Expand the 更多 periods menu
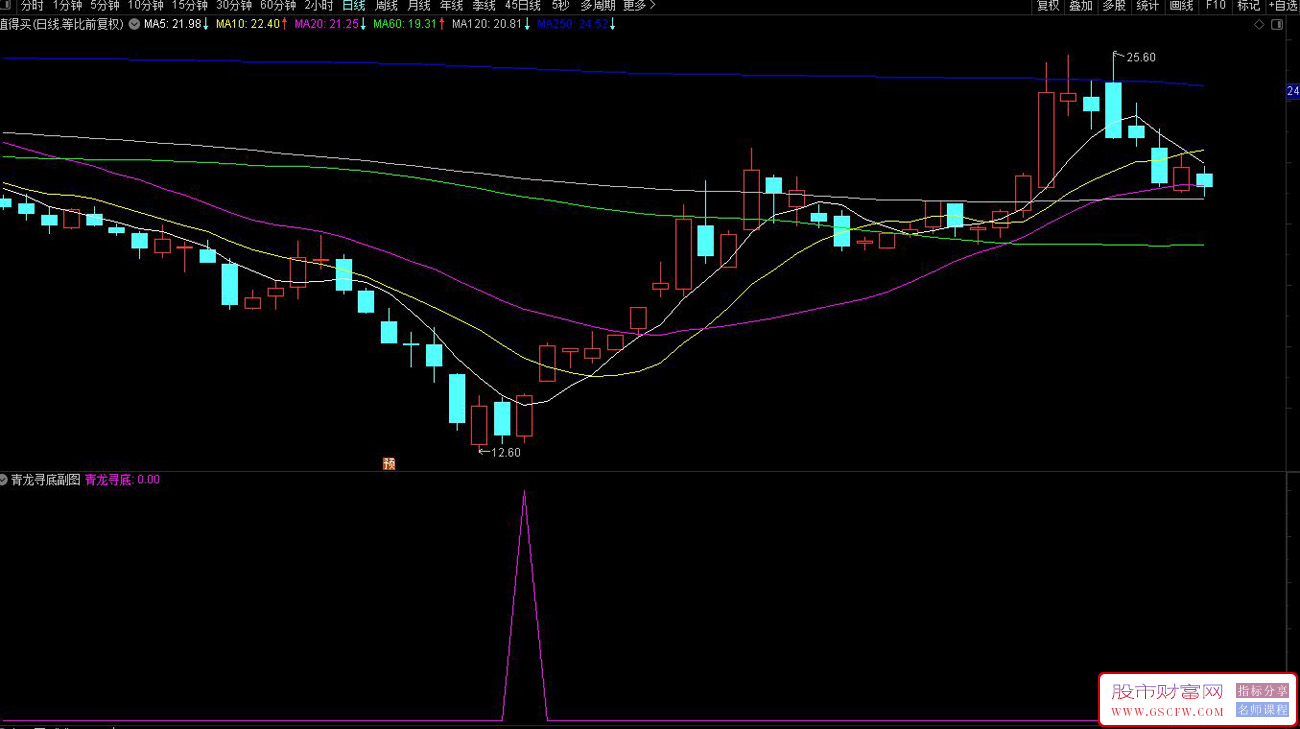The width and height of the screenshot is (1300, 729). point(639,5)
